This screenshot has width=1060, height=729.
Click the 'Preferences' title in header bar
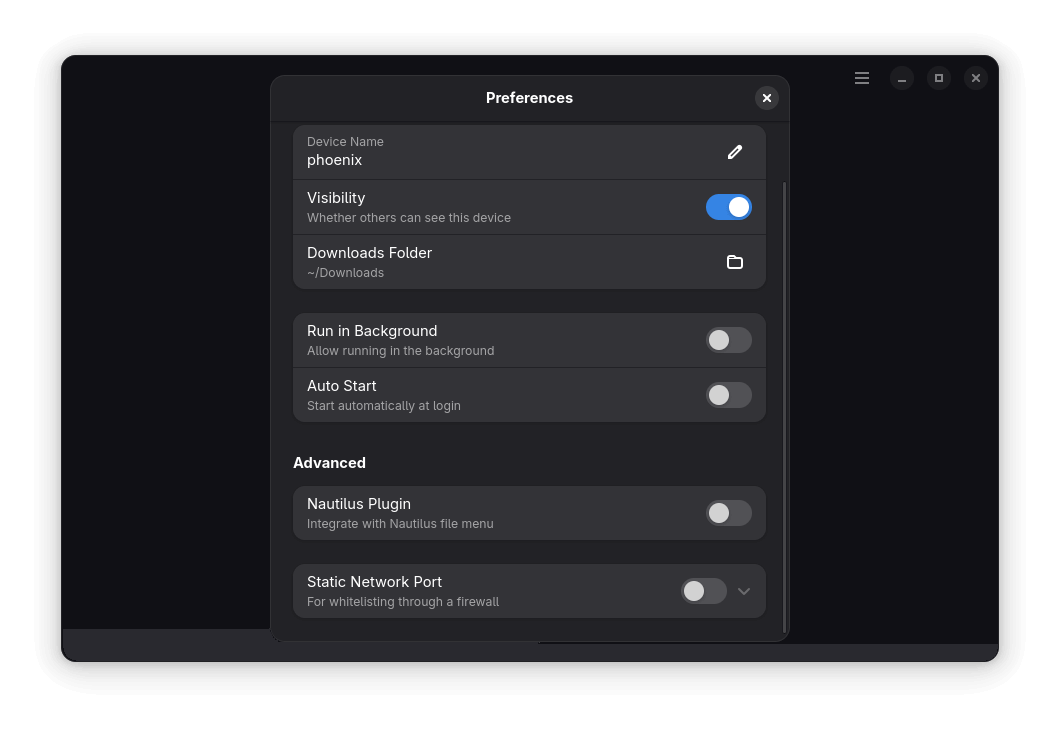click(x=529, y=98)
